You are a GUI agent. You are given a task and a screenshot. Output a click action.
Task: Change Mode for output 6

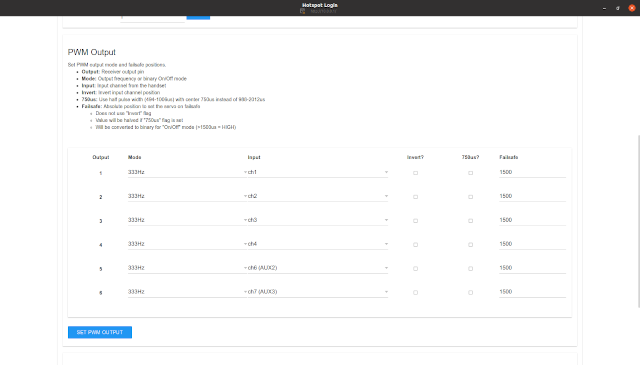[x=187, y=292]
